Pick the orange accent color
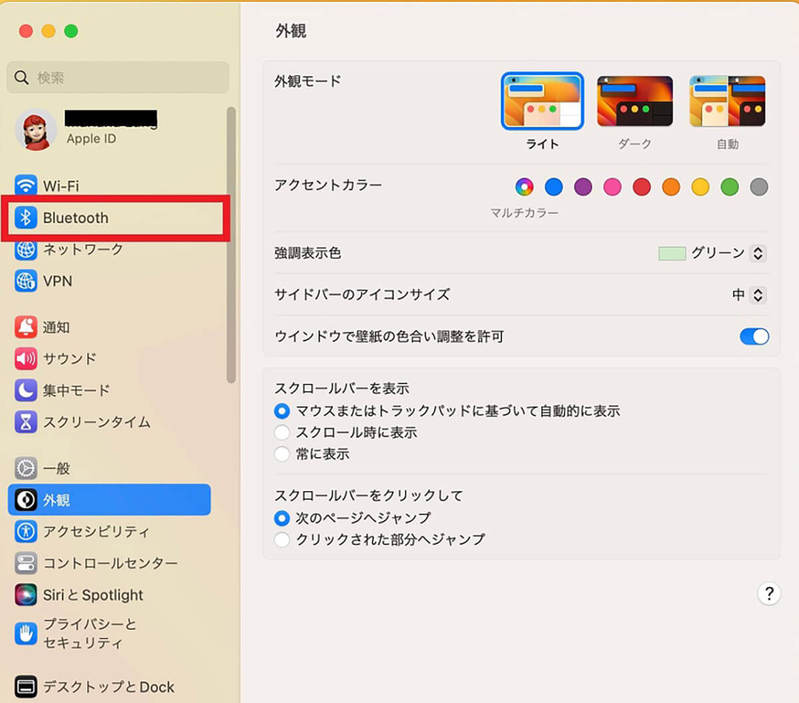 [x=671, y=187]
